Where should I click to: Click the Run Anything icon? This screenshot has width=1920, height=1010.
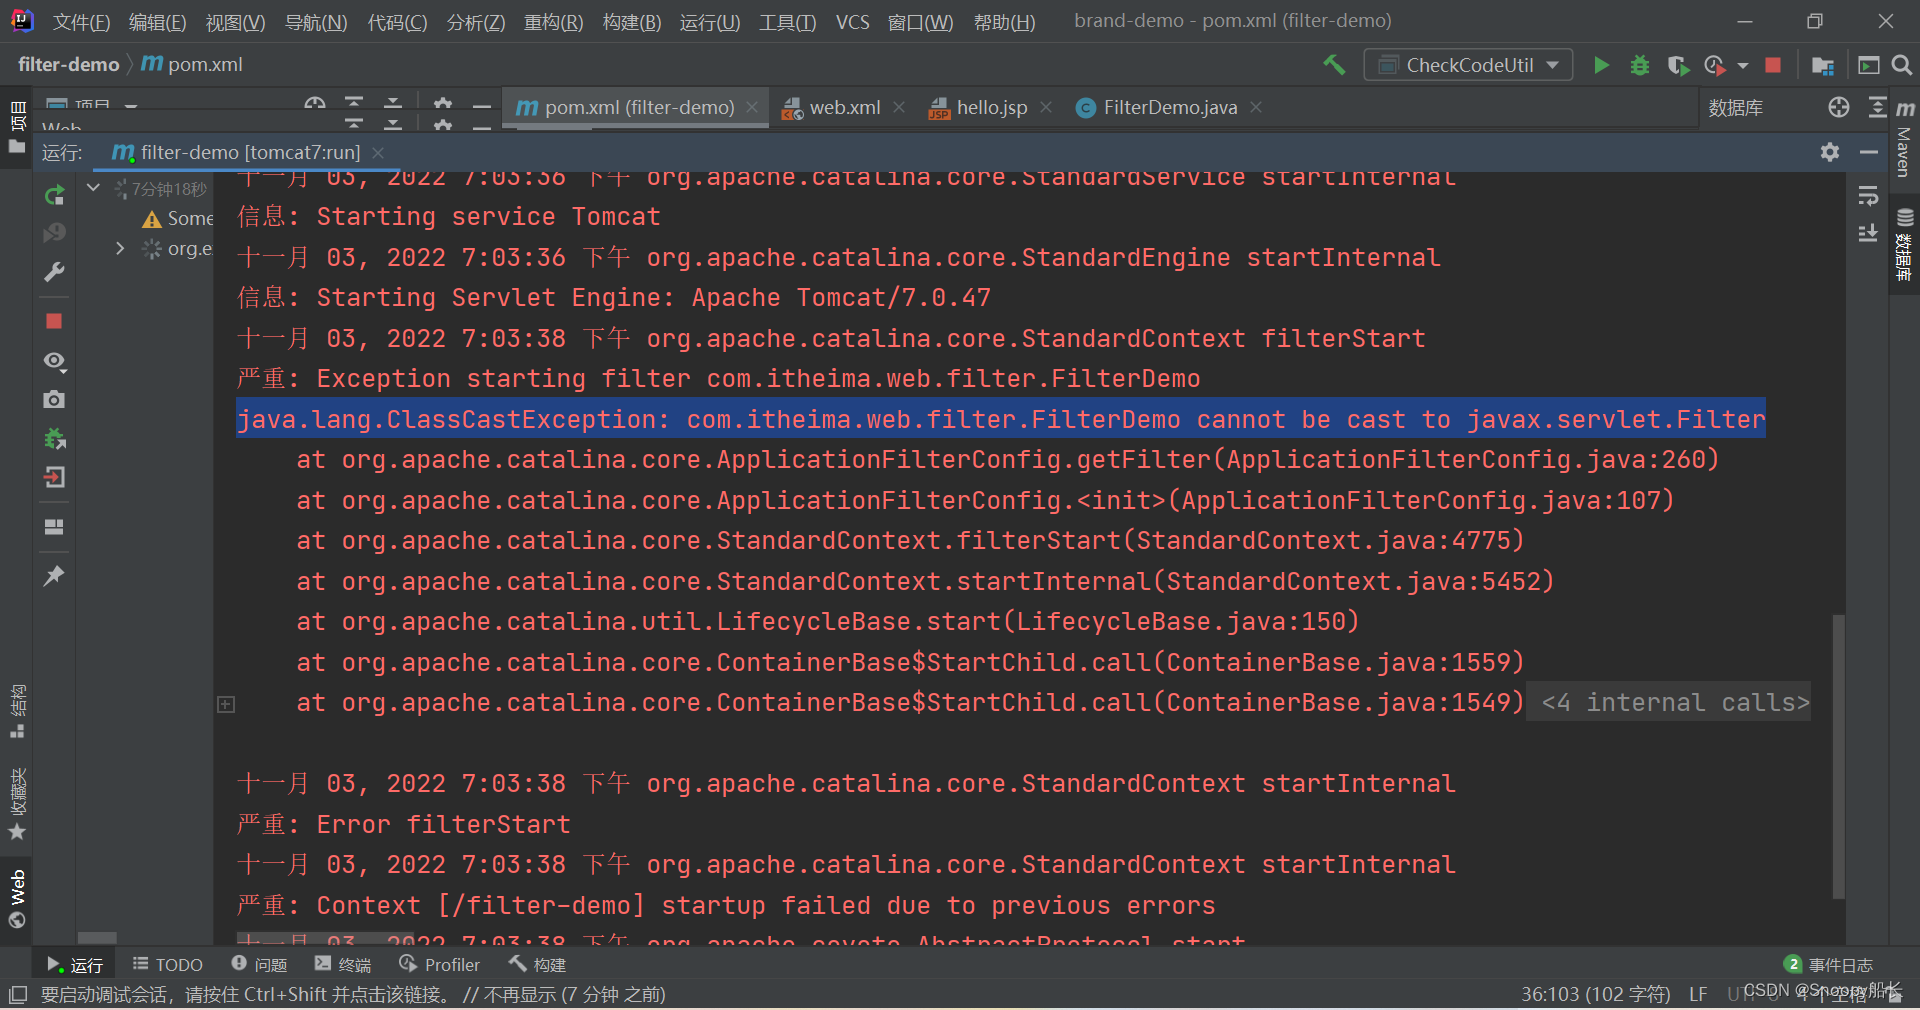tap(1868, 65)
